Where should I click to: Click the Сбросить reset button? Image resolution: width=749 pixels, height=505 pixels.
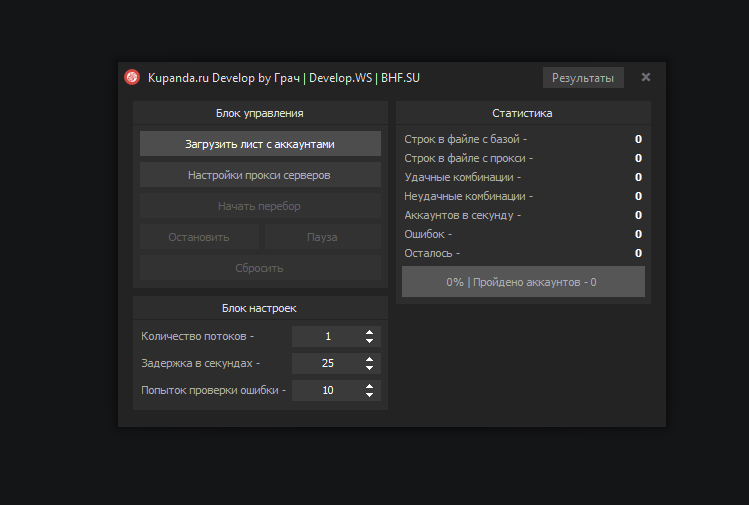point(260,268)
